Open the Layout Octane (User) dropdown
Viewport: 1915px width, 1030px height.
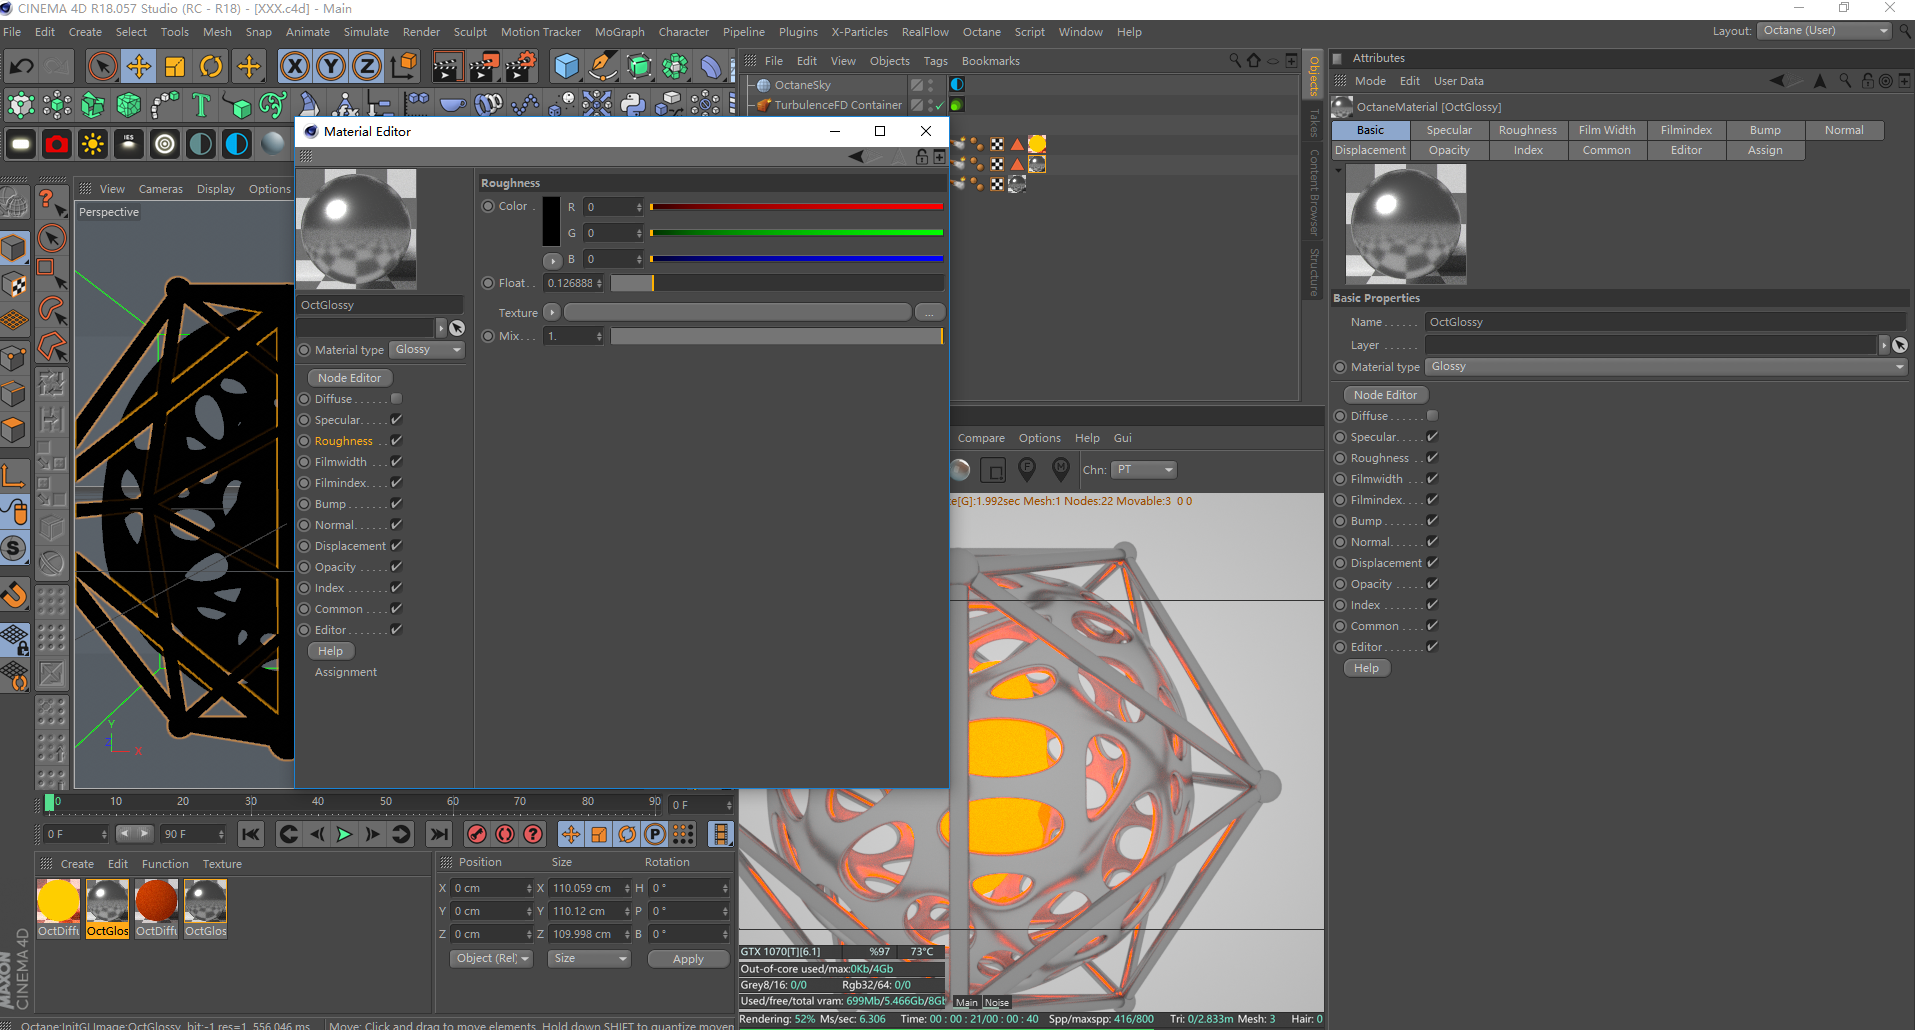pos(1825,31)
